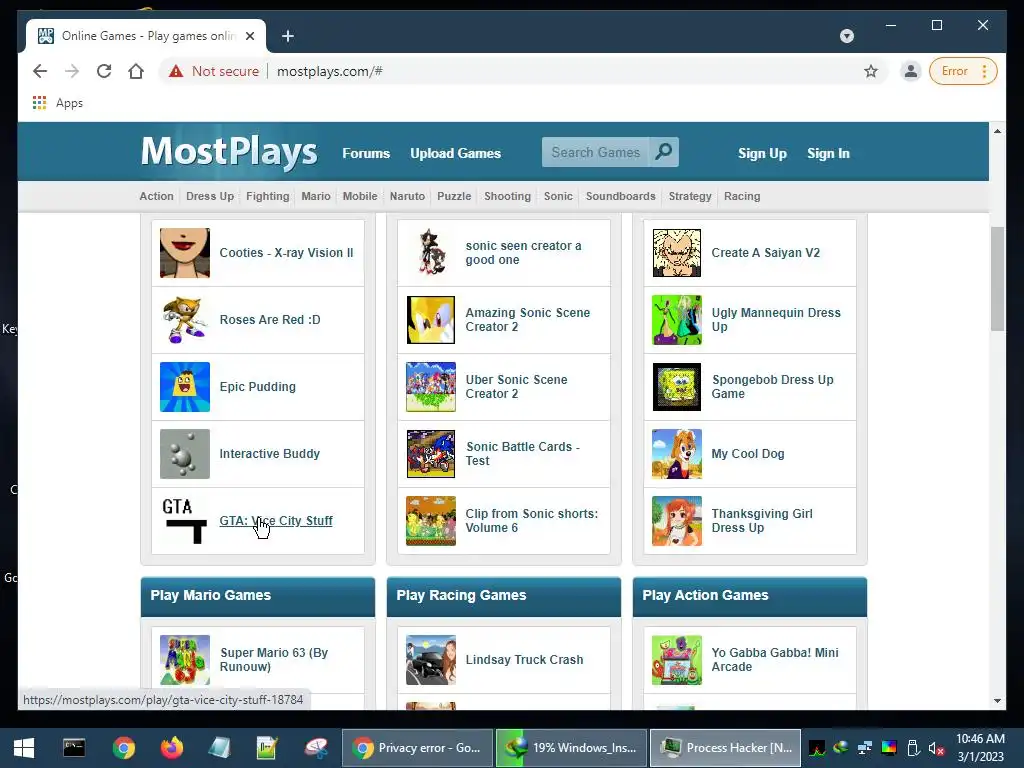This screenshot has width=1024, height=768.
Task: Open the tab search dropdown arrow
Action: (x=846, y=36)
